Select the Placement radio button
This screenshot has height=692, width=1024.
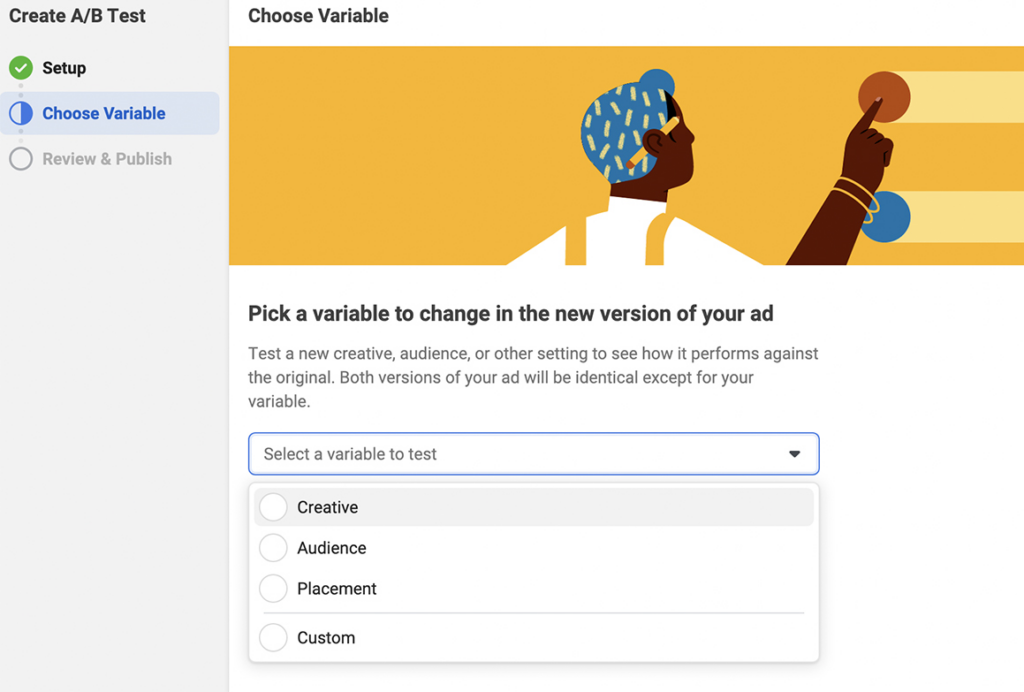pos(272,588)
